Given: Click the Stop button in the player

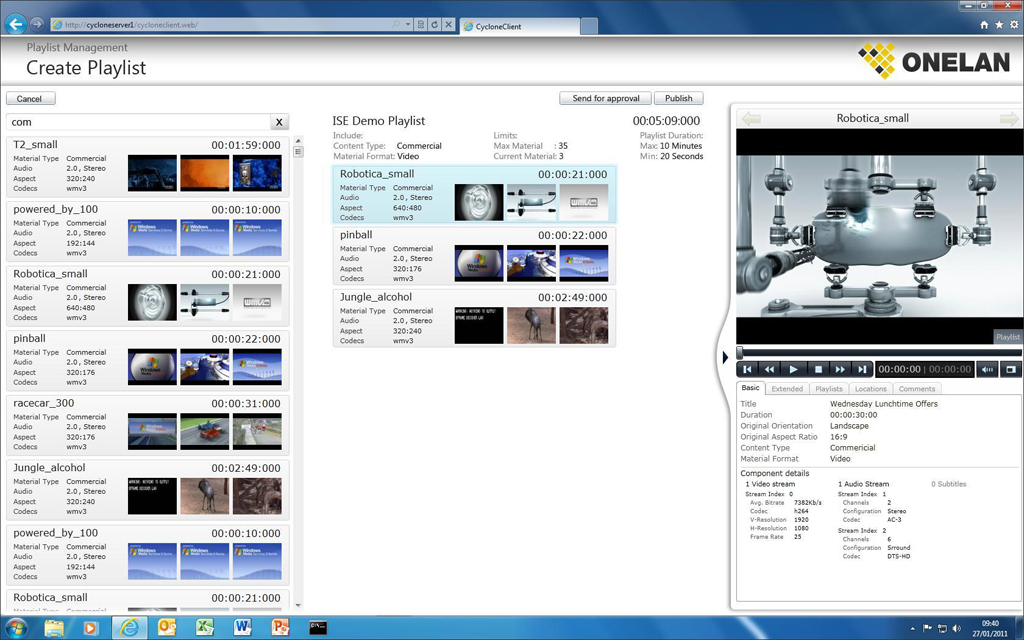Looking at the screenshot, I should pyautogui.click(x=817, y=370).
